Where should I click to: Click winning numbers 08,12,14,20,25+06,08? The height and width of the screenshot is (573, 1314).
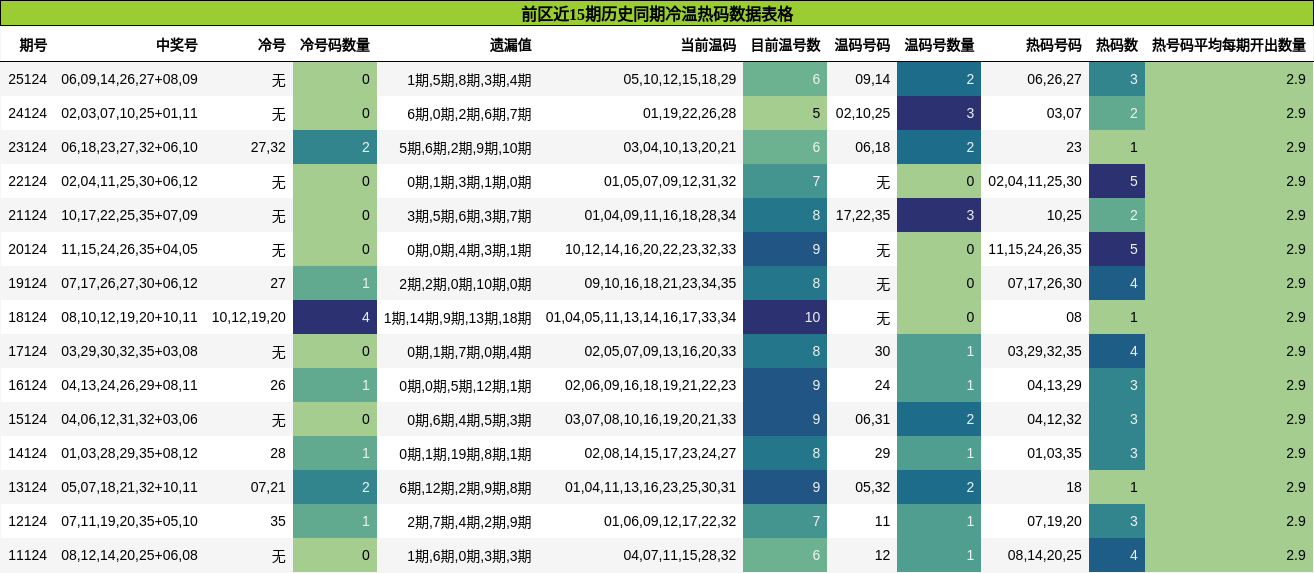(129, 555)
